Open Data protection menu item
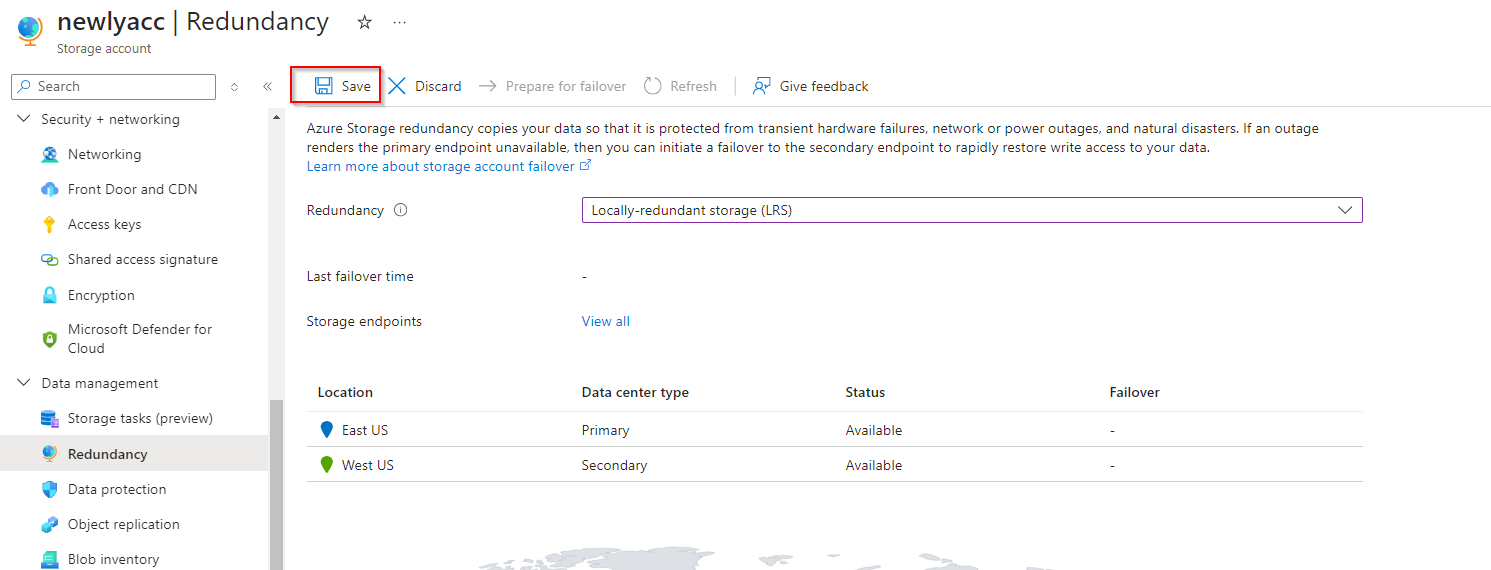Viewport: 1491px width, 570px height. [116, 490]
